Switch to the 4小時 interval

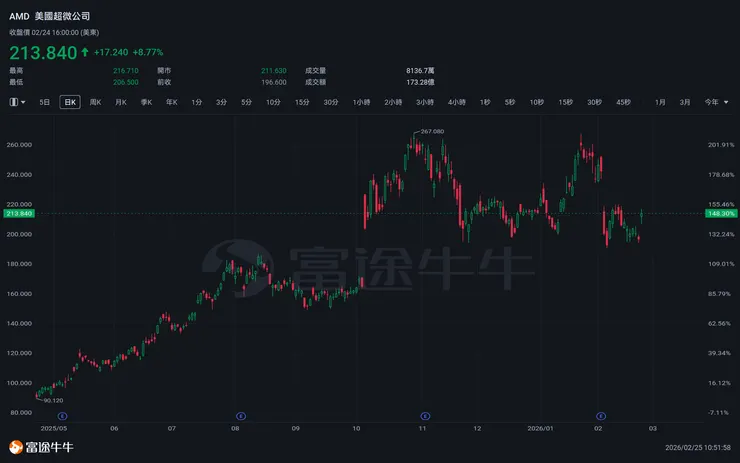click(457, 102)
